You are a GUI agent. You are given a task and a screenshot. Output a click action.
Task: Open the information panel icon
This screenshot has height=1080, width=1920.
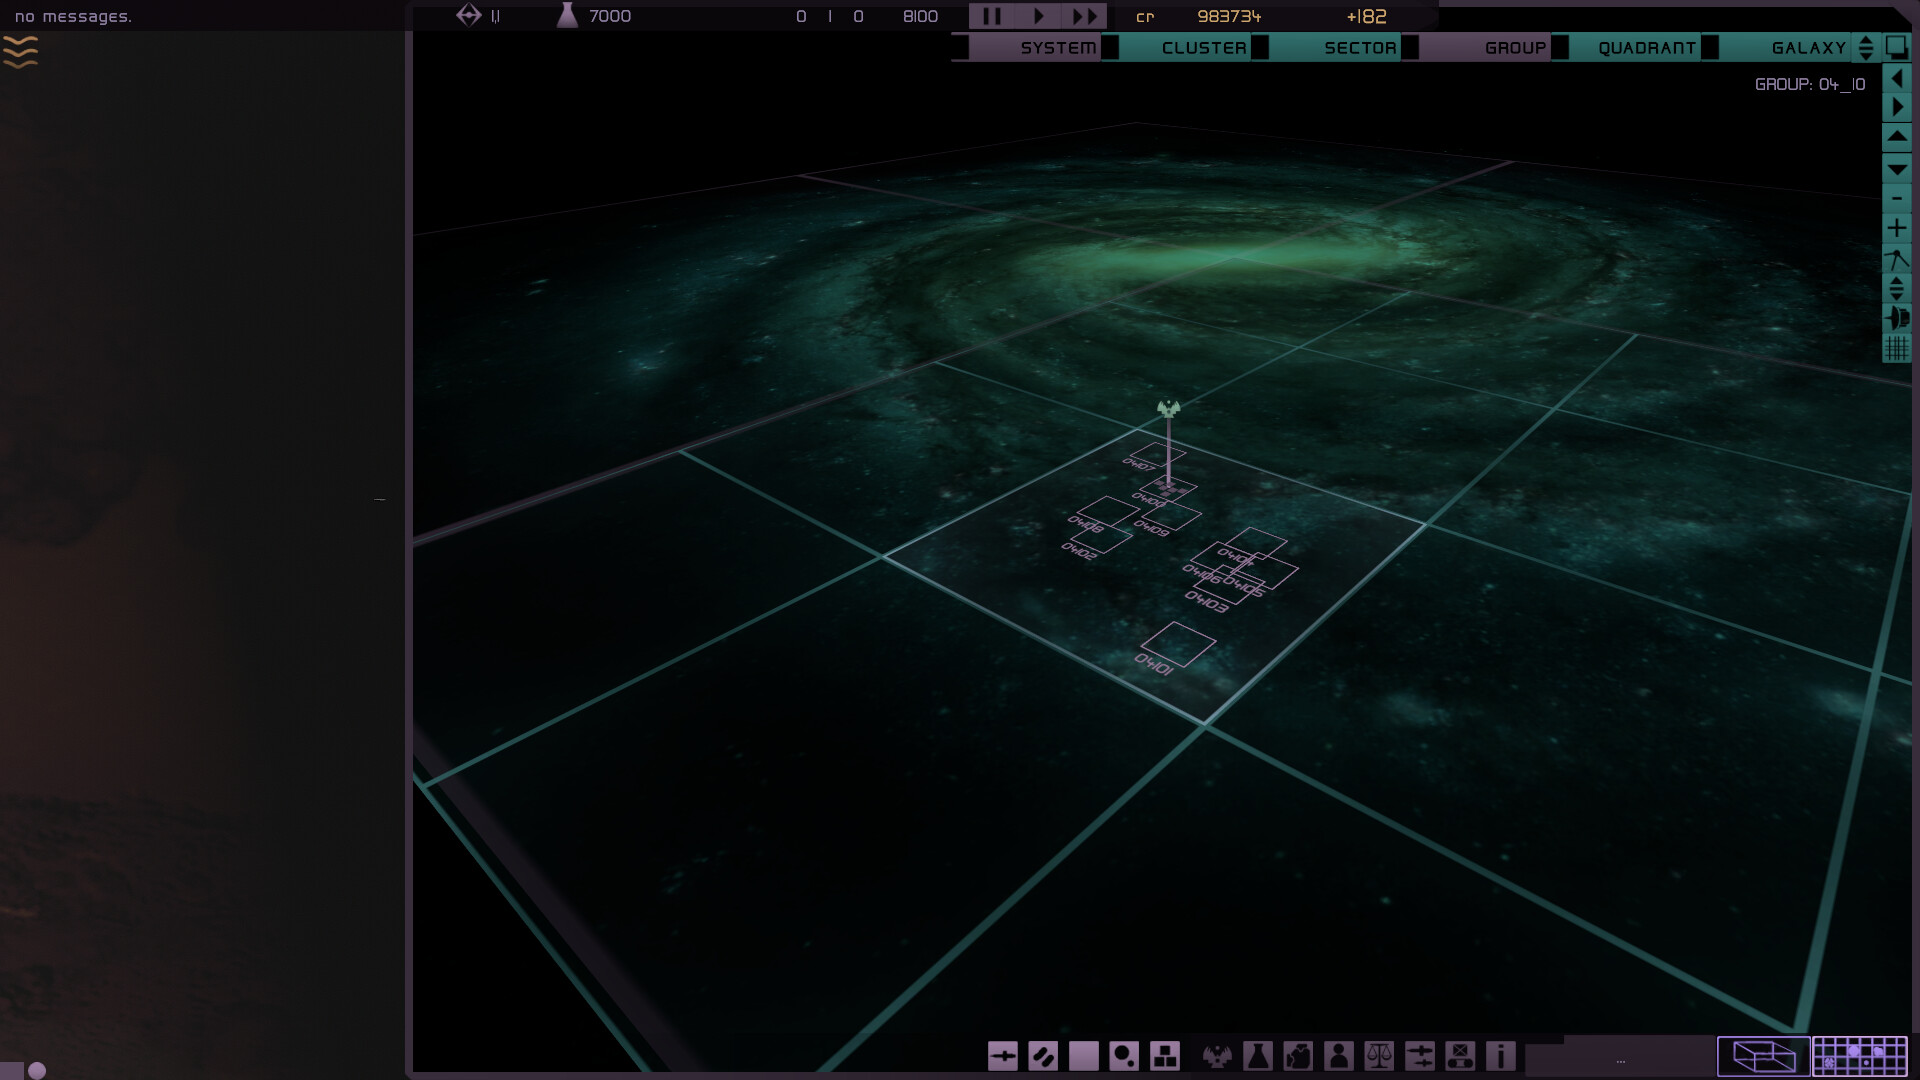[1500, 1056]
